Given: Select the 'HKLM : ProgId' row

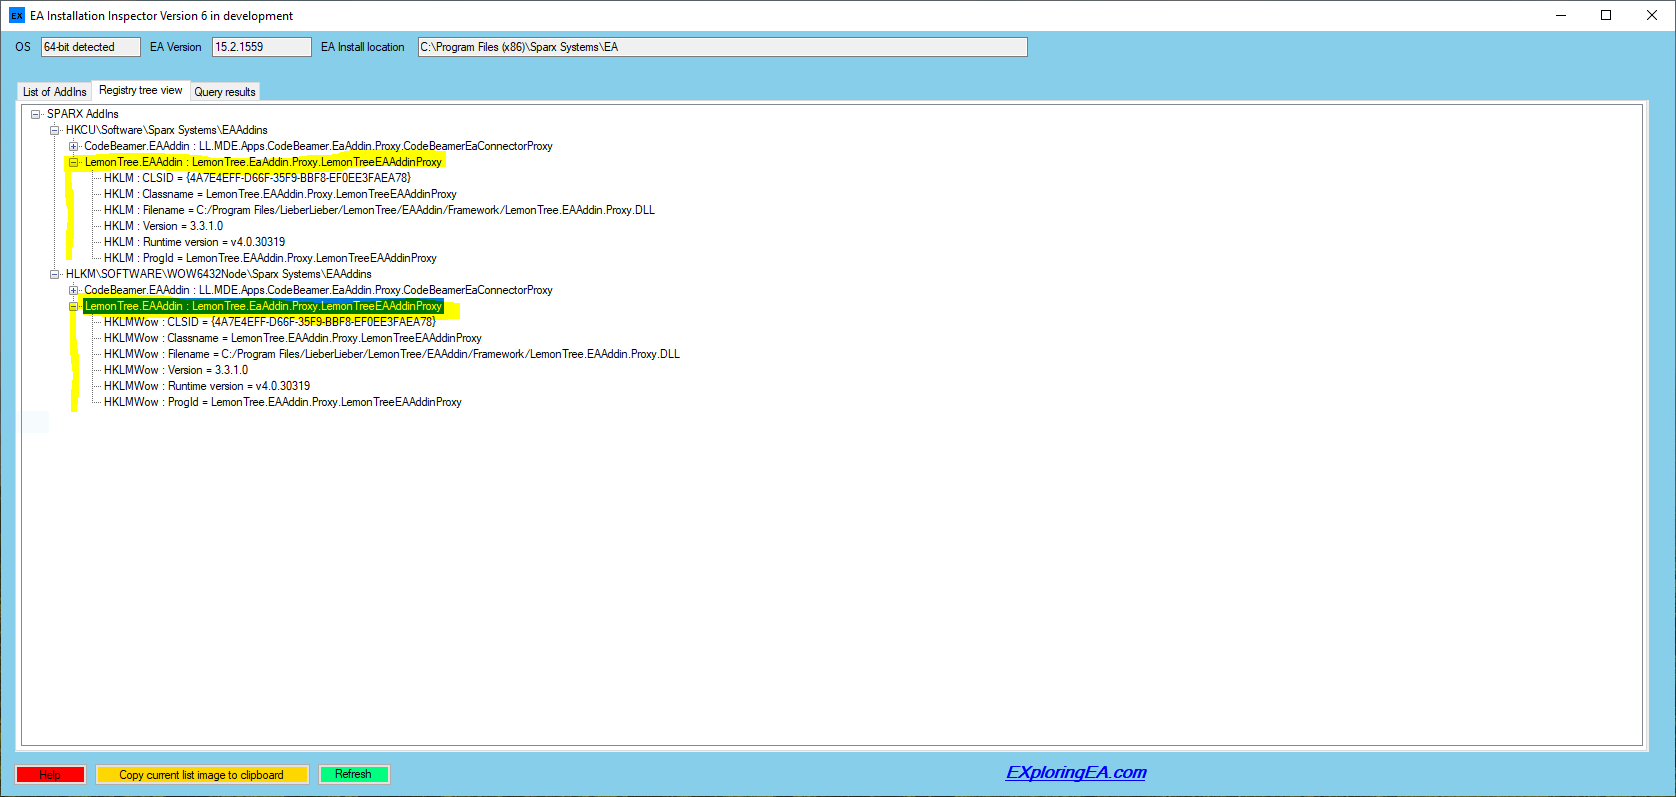Looking at the screenshot, I should [x=270, y=258].
